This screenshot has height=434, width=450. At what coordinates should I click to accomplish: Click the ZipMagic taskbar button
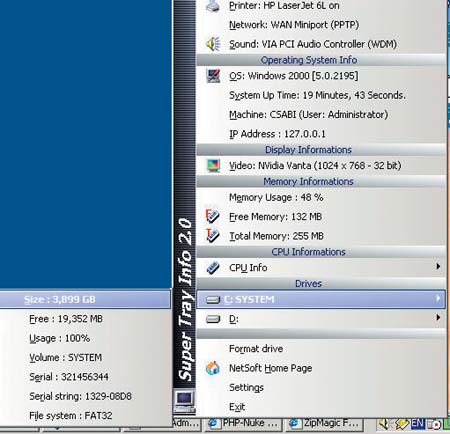324,424
